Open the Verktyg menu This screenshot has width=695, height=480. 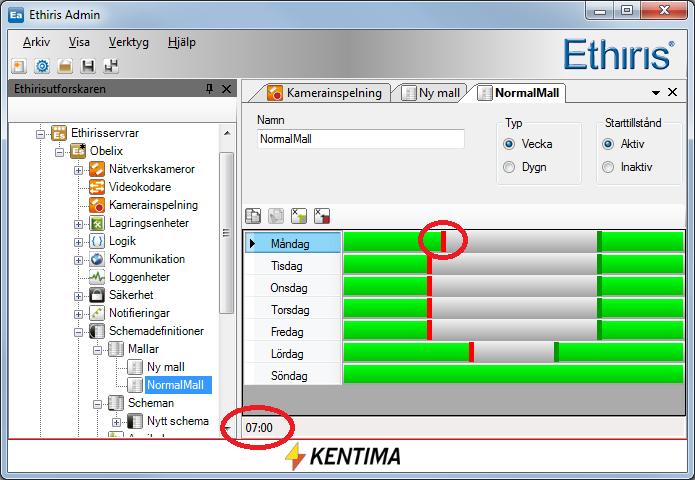pyautogui.click(x=129, y=43)
